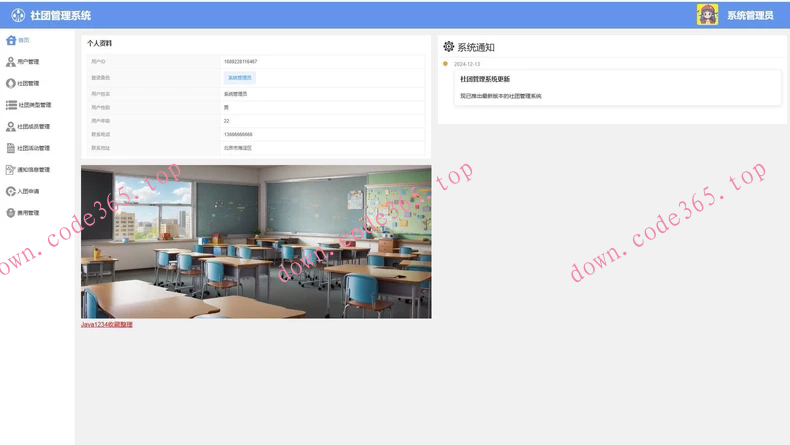Click the phone number 13666666666 field
Viewport: 790px width, 445px height.
[x=238, y=134]
